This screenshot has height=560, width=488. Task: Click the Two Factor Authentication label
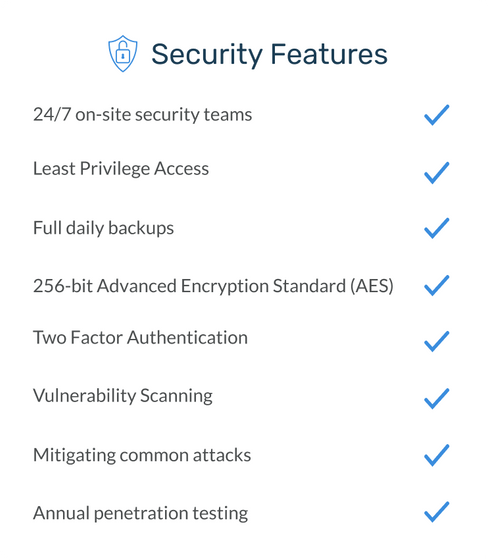coord(140,338)
